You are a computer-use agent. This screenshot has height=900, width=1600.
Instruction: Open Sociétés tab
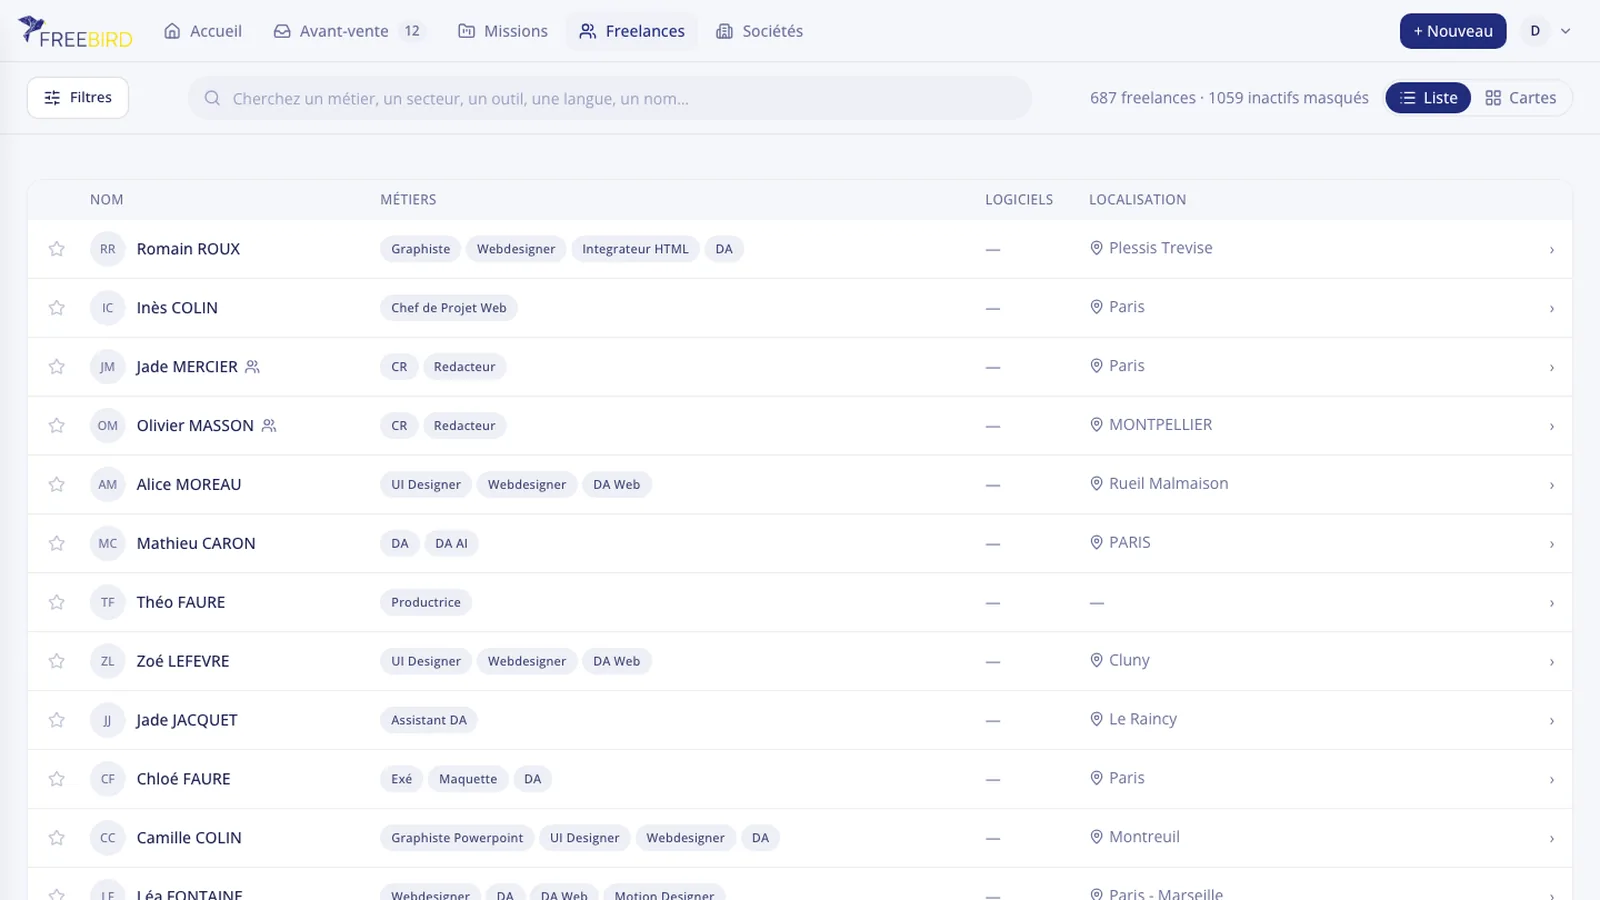click(x=760, y=31)
